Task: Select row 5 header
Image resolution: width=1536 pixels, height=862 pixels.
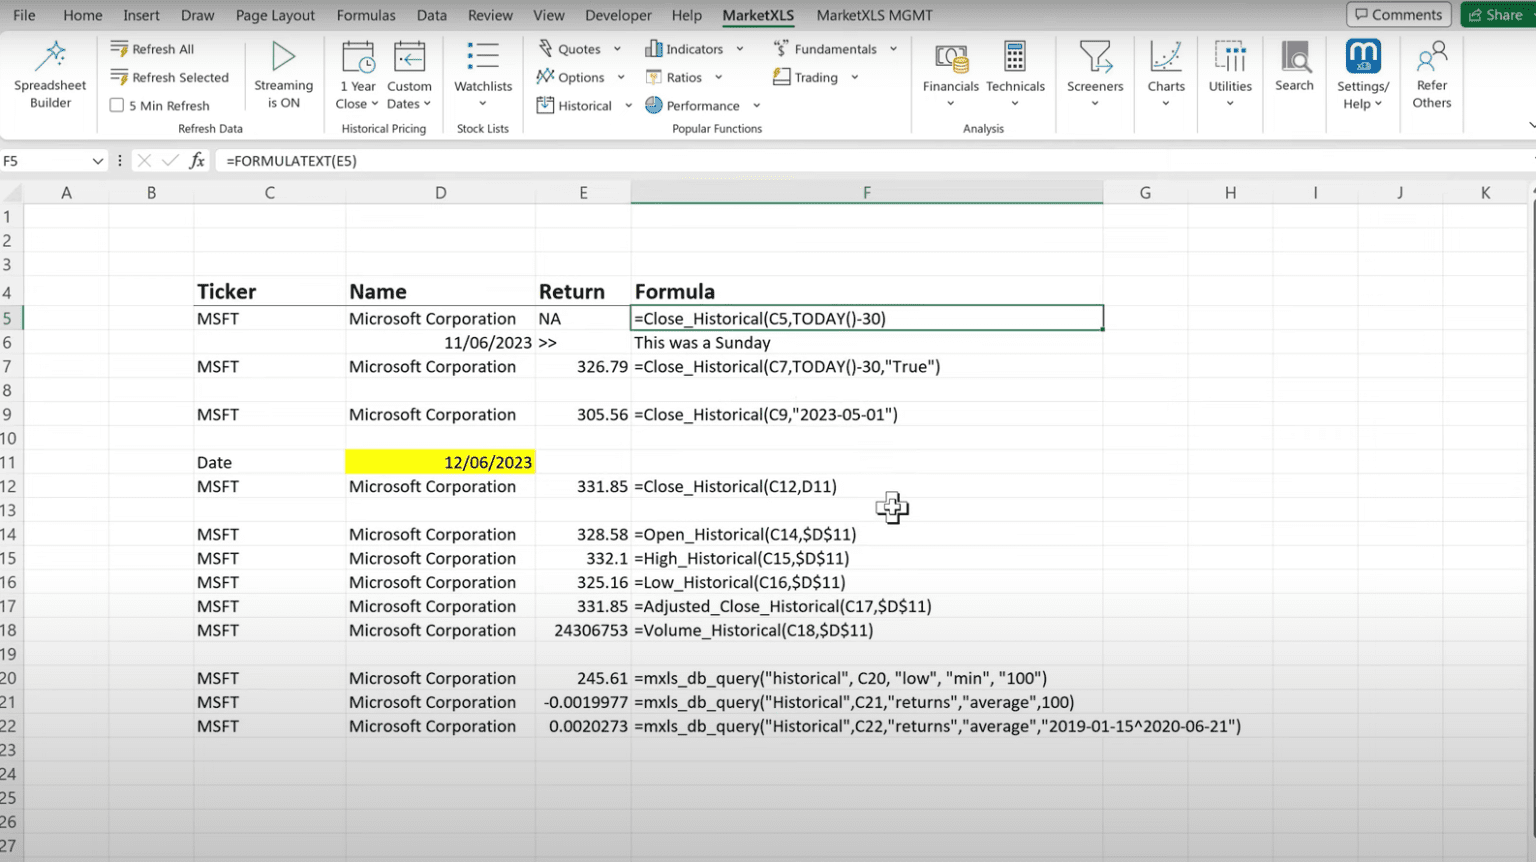Action: tap(10, 318)
